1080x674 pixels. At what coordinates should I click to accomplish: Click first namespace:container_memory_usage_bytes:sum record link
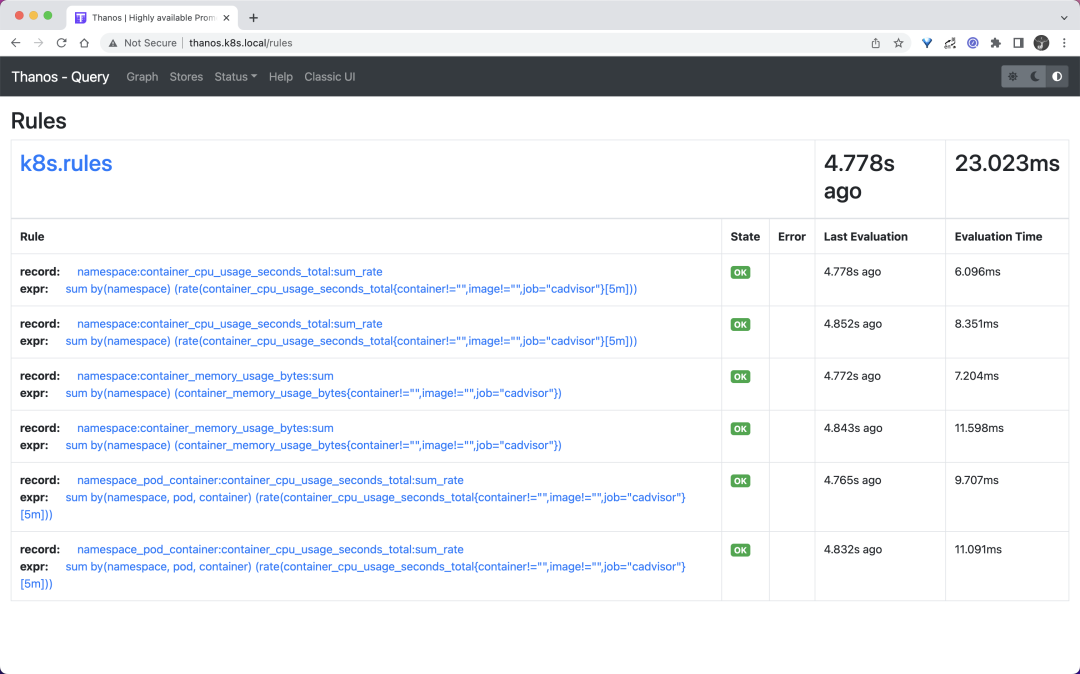click(205, 376)
